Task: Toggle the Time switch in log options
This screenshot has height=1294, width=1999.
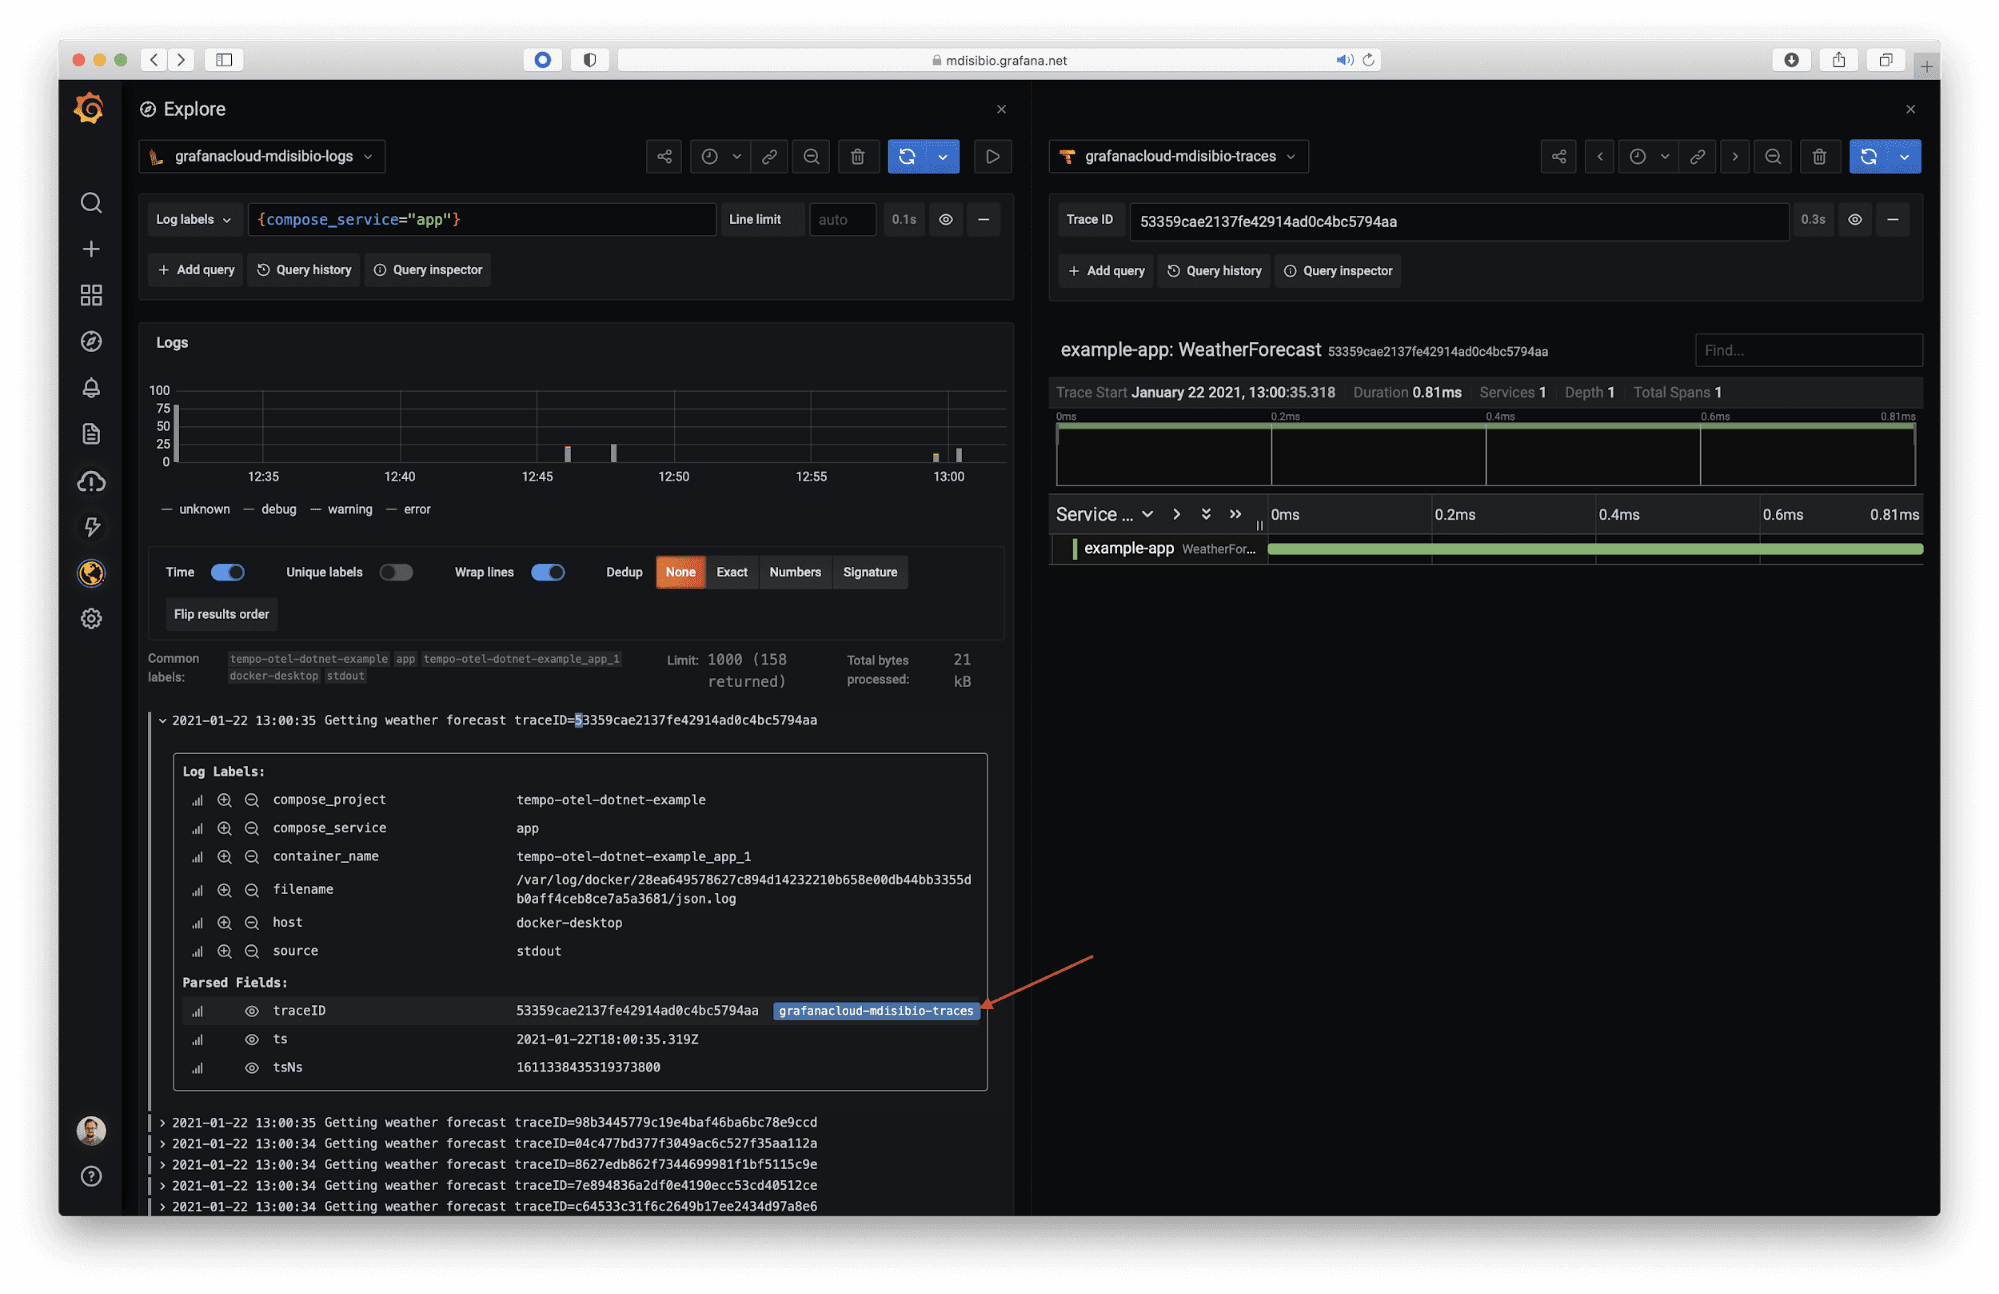Action: point(228,572)
